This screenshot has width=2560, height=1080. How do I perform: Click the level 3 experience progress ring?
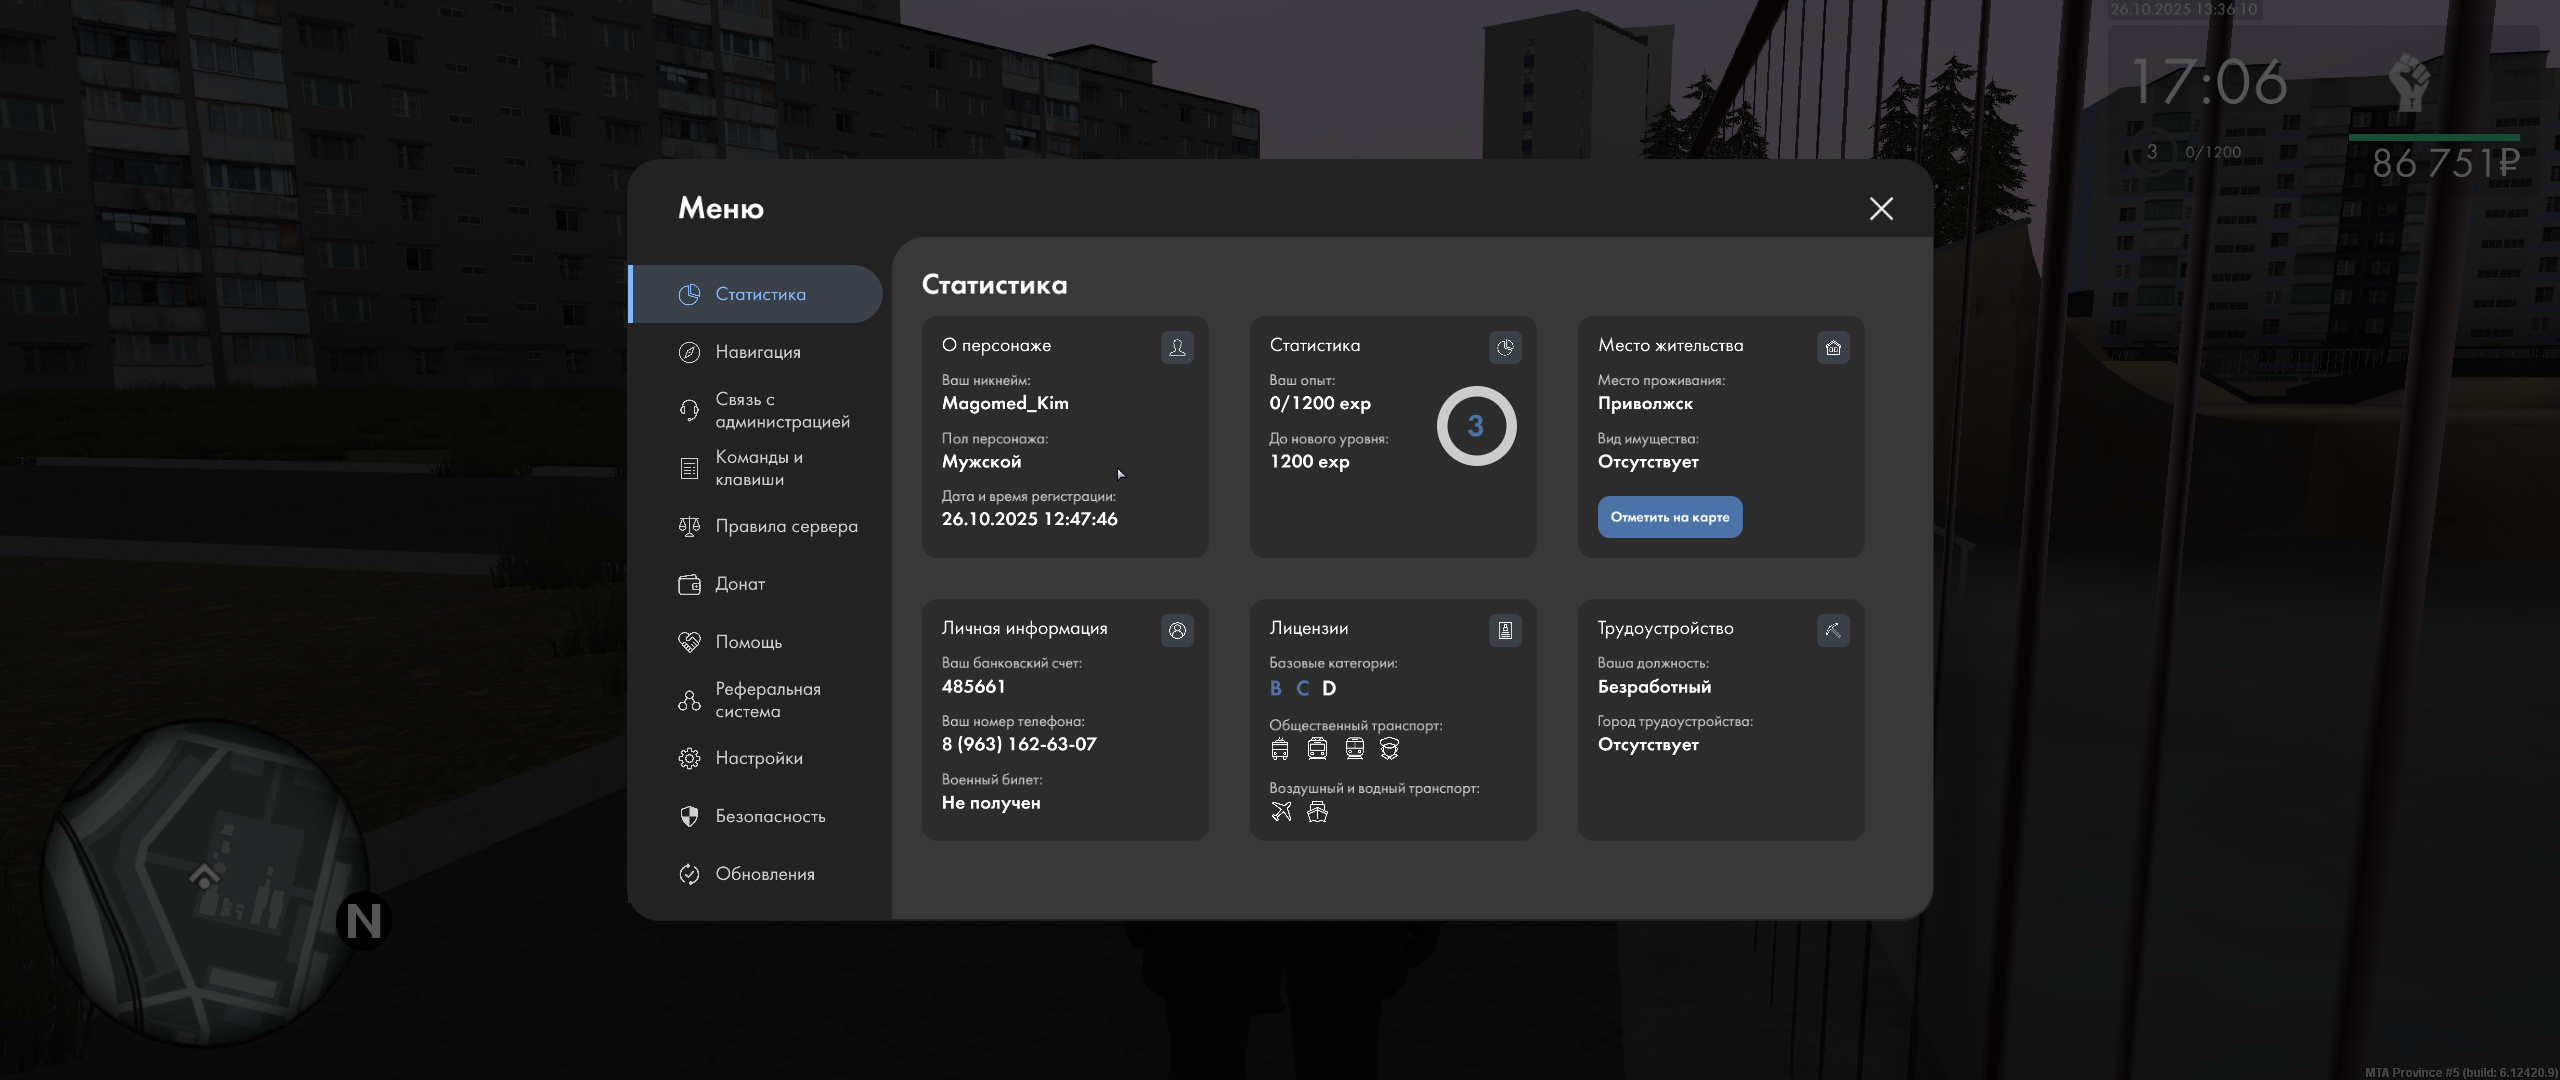pyautogui.click(x=1476, y=426)
